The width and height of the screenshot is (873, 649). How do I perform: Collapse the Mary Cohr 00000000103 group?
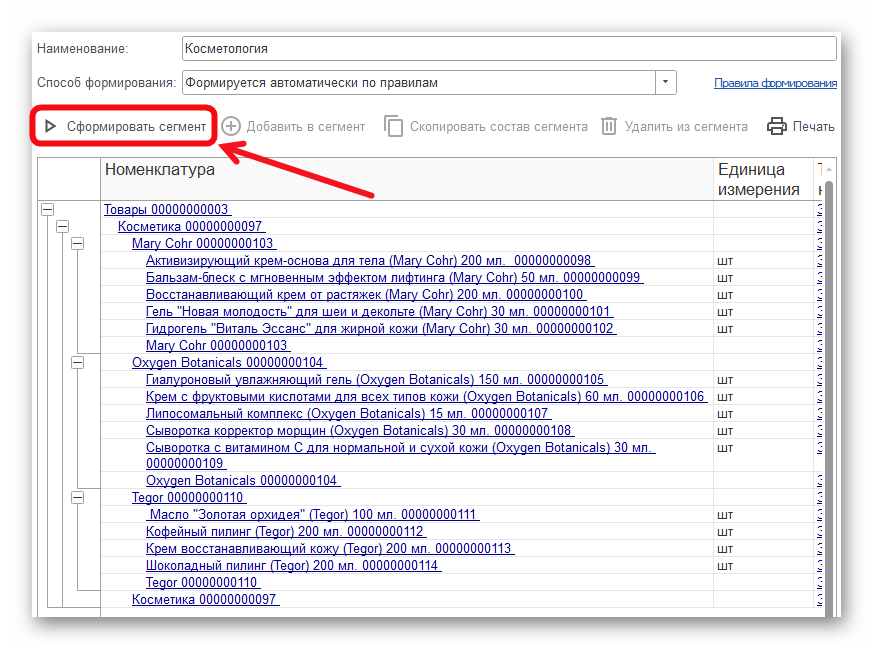coord(77,244)
